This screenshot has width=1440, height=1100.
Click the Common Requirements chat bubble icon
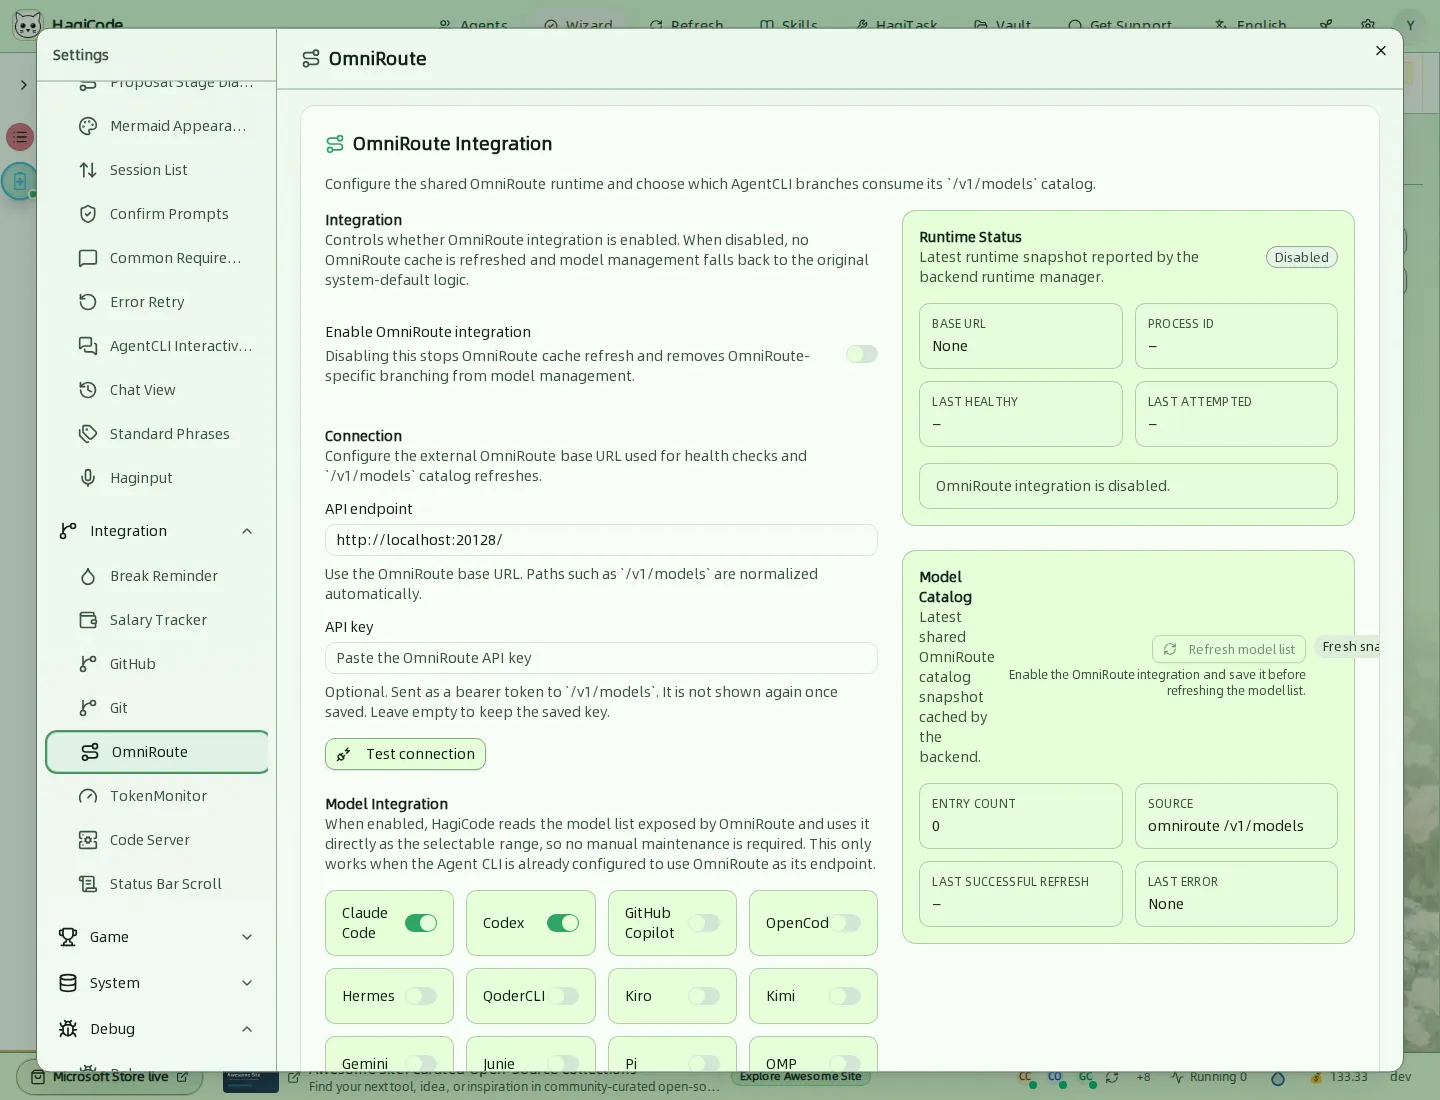coord(88,258)
